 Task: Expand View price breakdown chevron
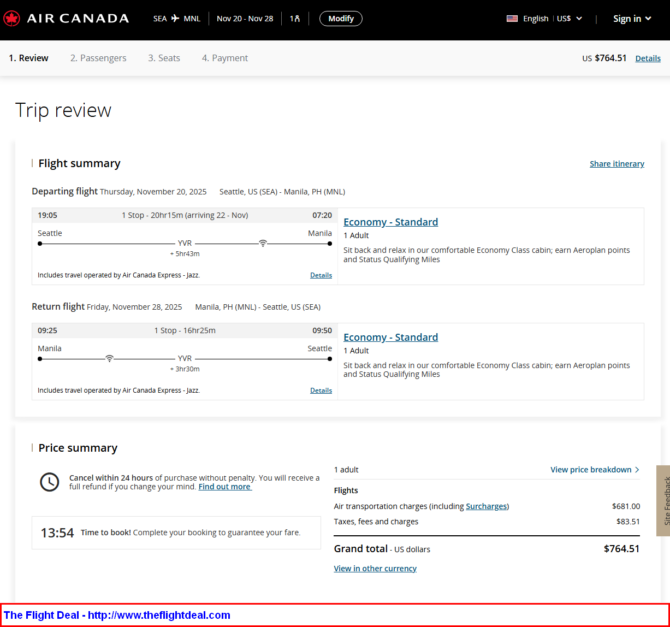[x=637, y=470]
